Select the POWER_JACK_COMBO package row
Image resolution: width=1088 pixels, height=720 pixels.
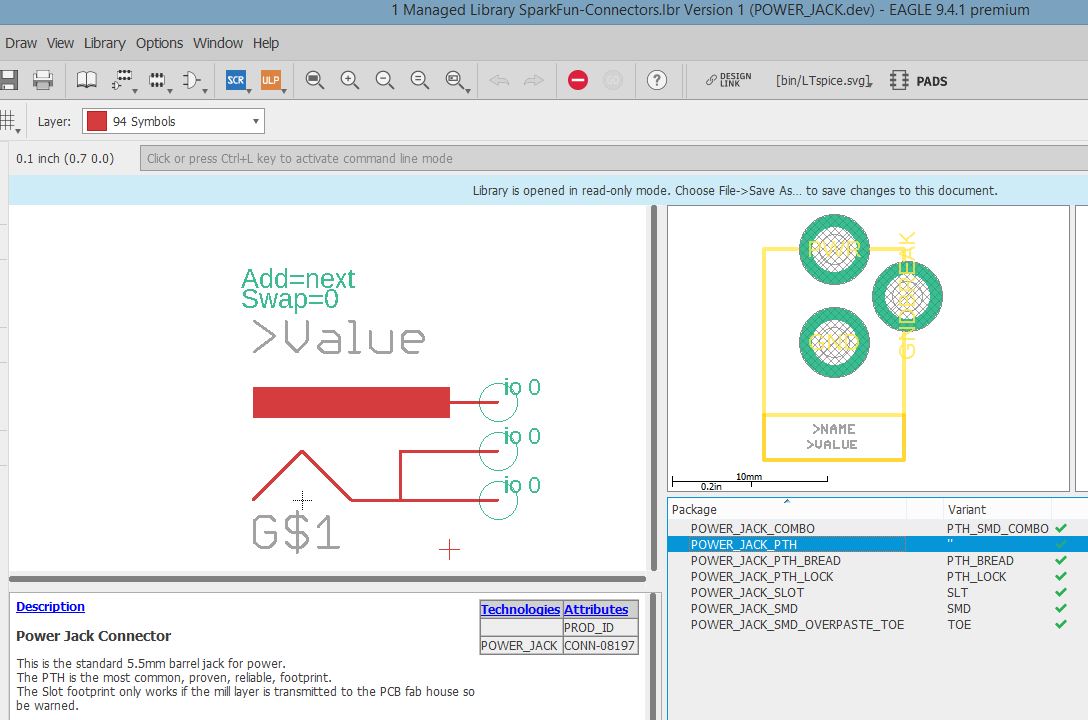point(752,528)
